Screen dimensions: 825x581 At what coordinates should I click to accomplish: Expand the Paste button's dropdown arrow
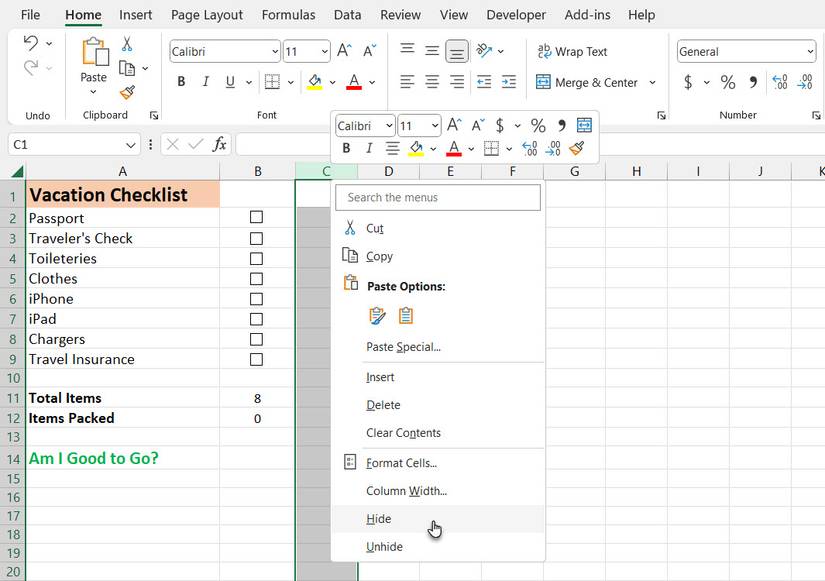point(93,92)
